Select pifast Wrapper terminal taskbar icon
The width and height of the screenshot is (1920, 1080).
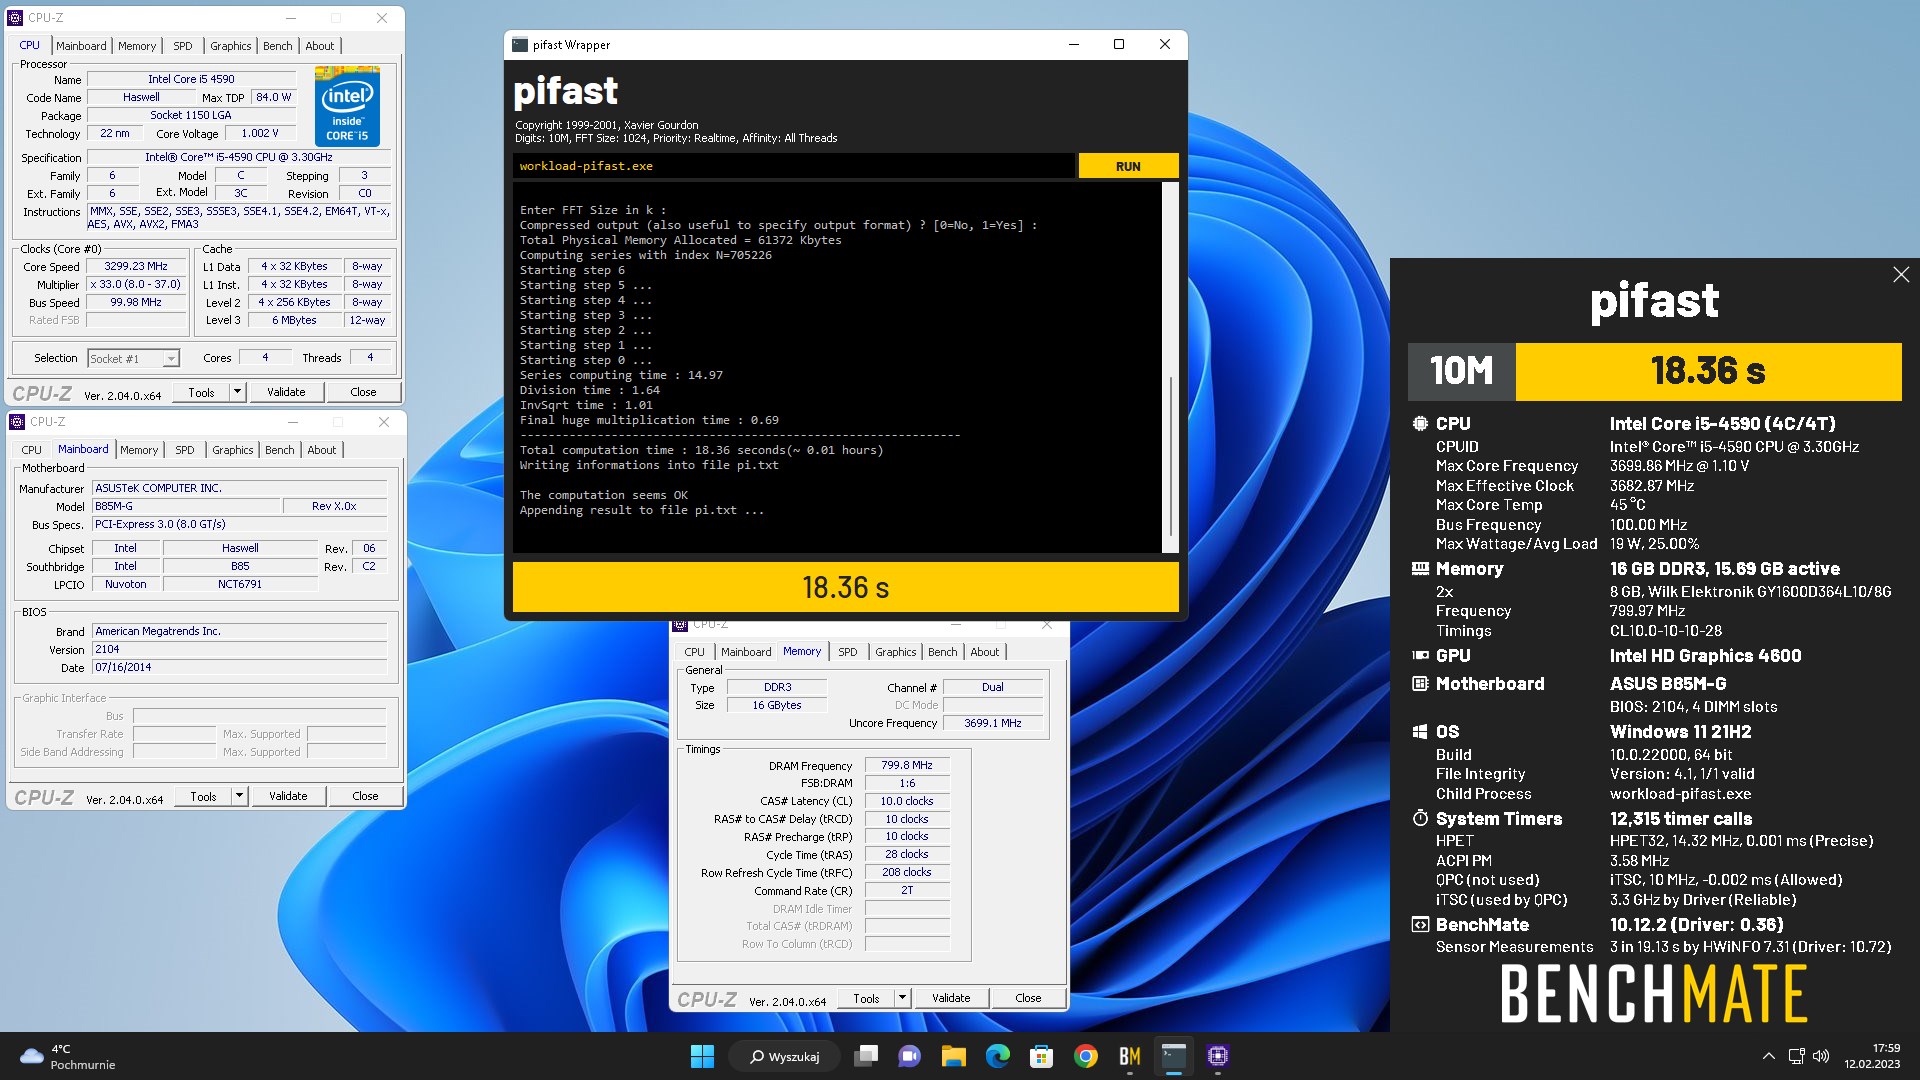pyautogui.click(x=1173, y=1056)
